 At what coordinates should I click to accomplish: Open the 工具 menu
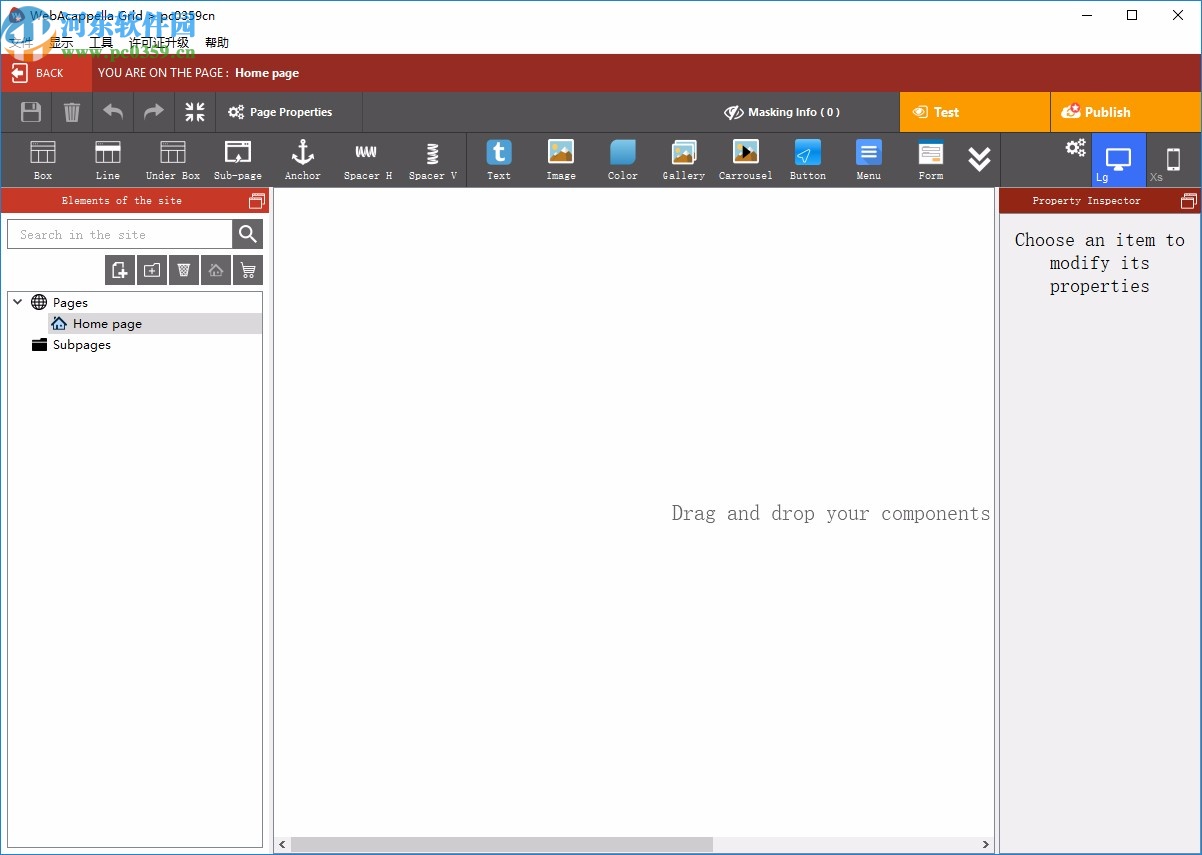coord(101,43)
